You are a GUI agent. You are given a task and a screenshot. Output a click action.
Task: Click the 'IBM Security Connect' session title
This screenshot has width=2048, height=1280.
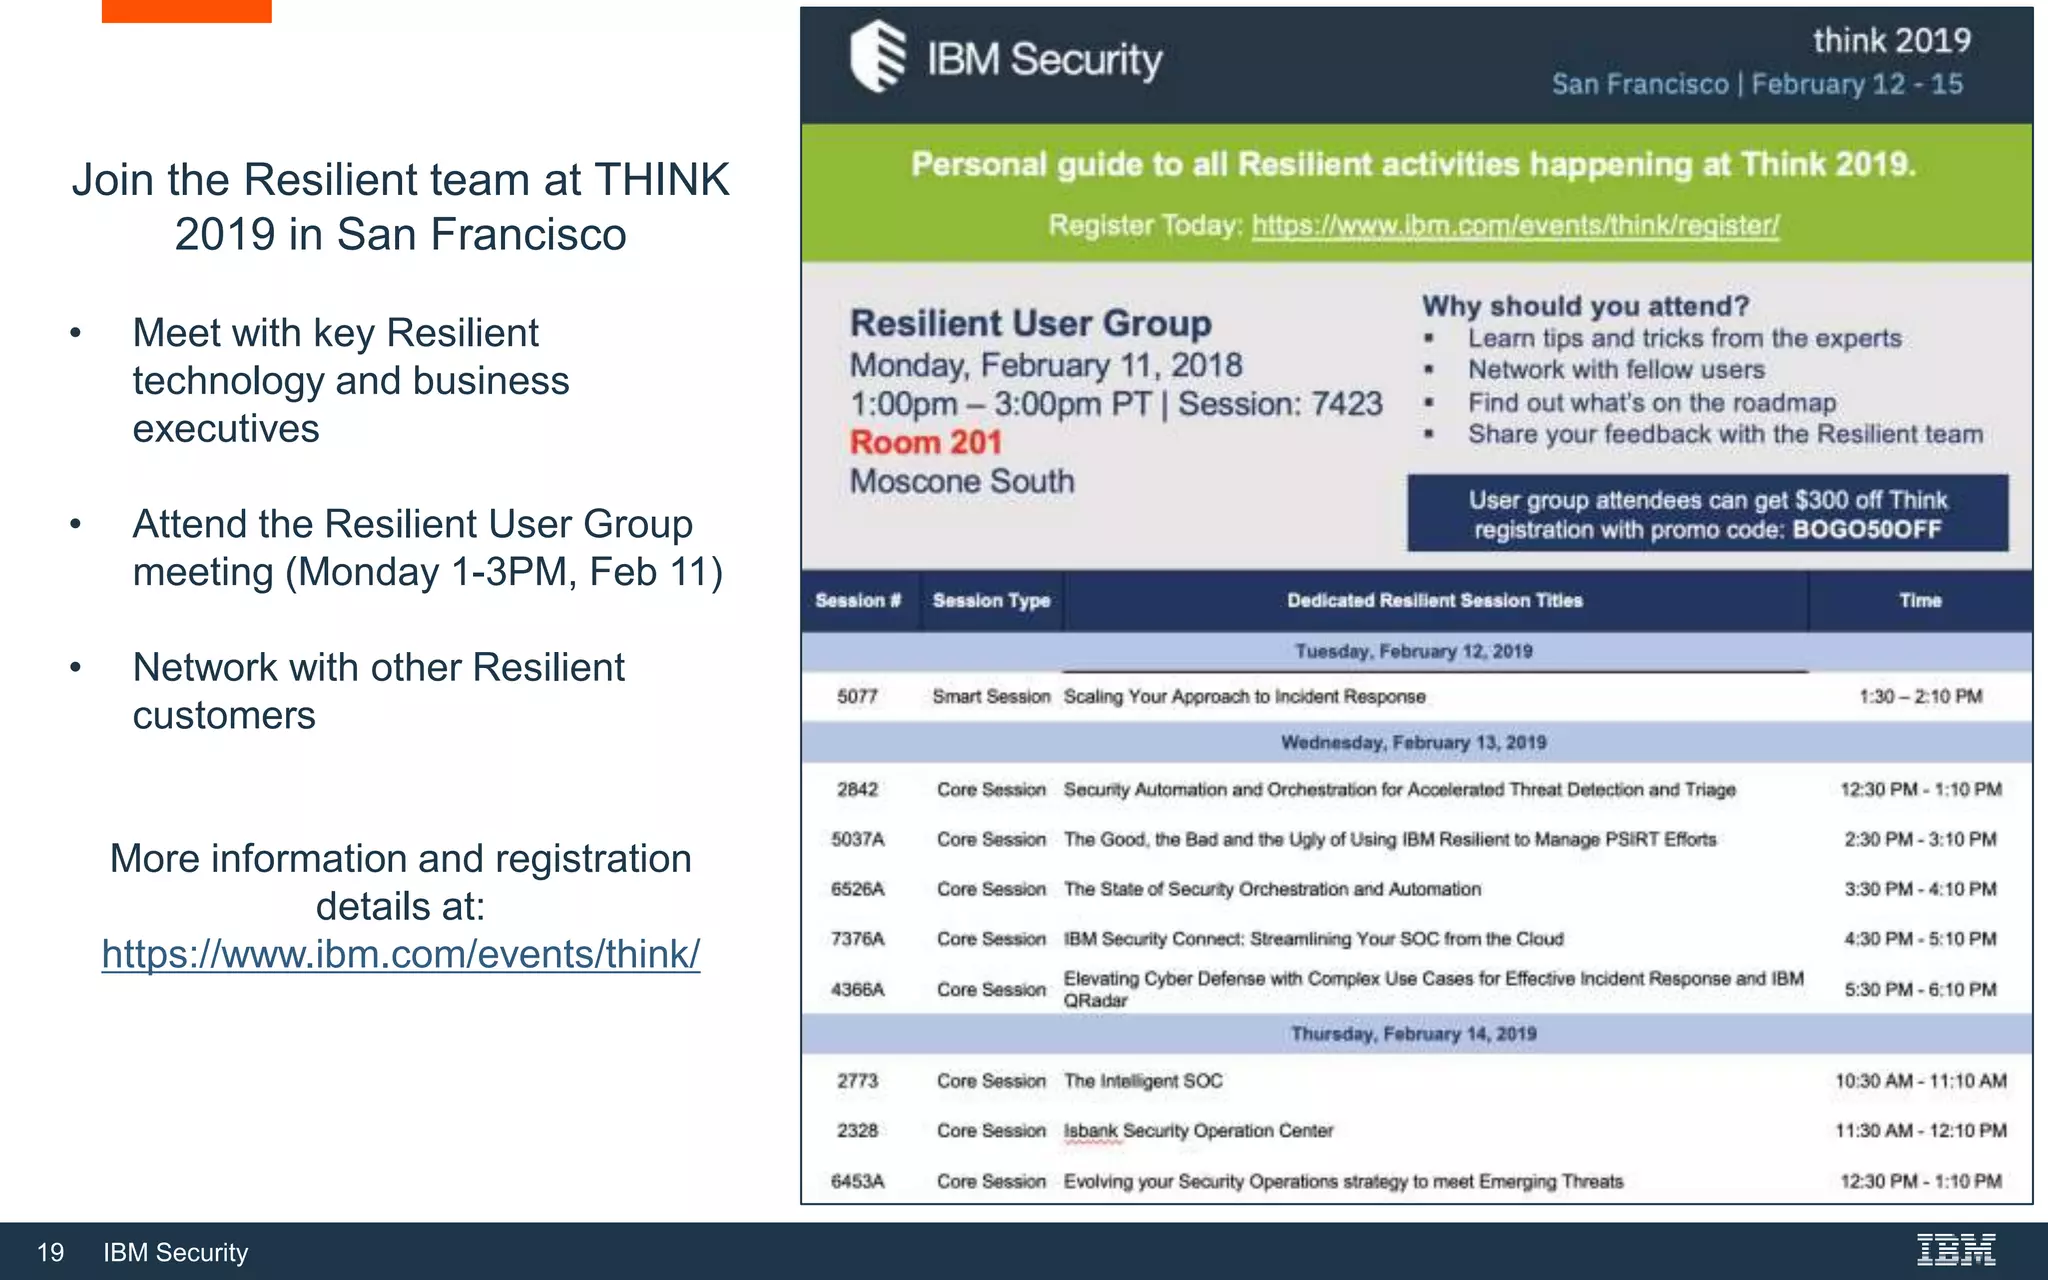[1314, 940]
